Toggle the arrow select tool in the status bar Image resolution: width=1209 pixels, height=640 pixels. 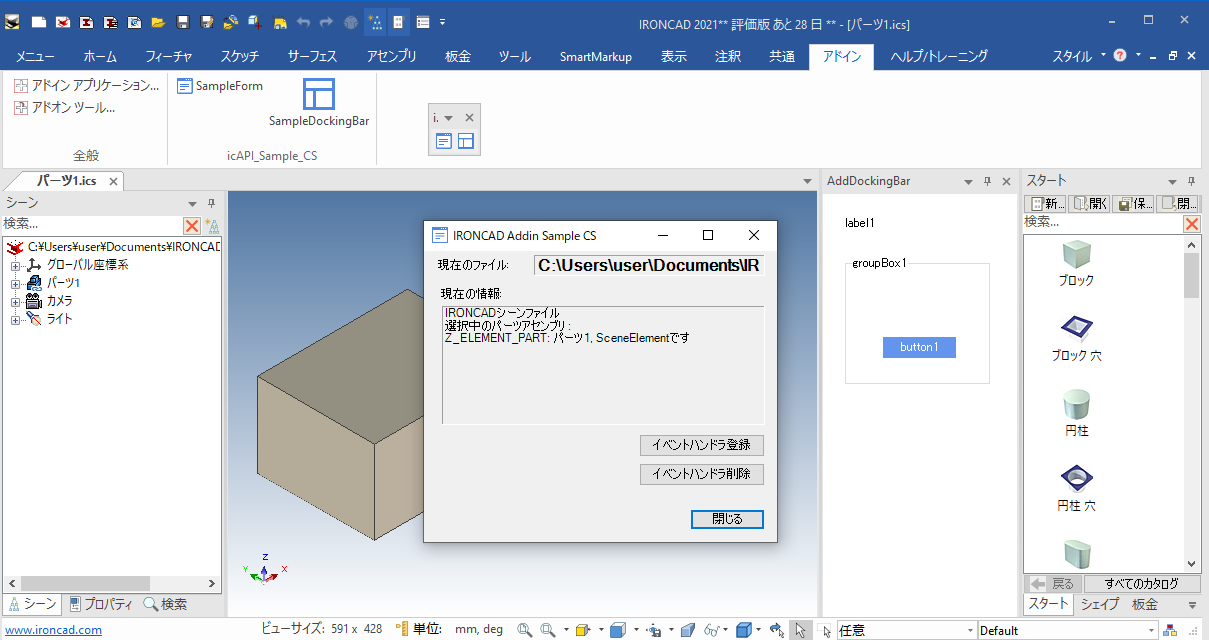pos(800,630)
